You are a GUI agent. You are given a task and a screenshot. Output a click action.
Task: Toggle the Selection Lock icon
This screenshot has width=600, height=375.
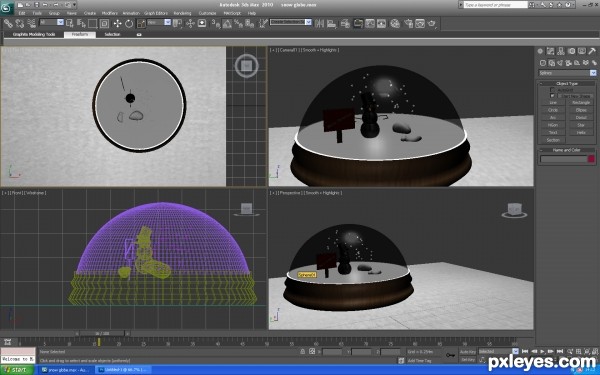[x=303, y=351]
